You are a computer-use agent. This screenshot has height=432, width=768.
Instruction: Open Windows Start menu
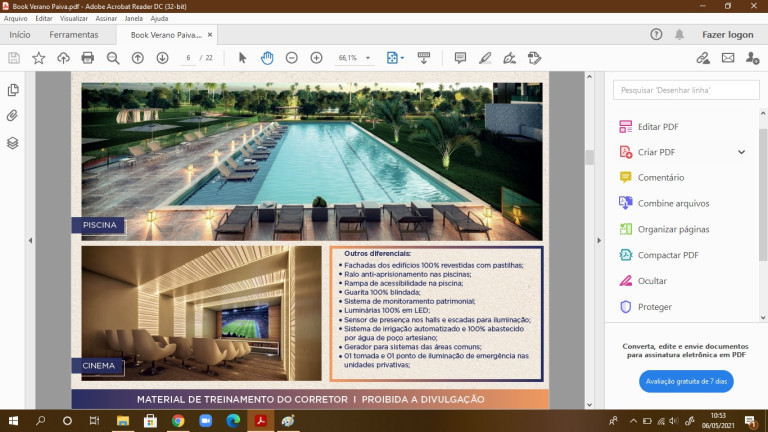point(13,421)
